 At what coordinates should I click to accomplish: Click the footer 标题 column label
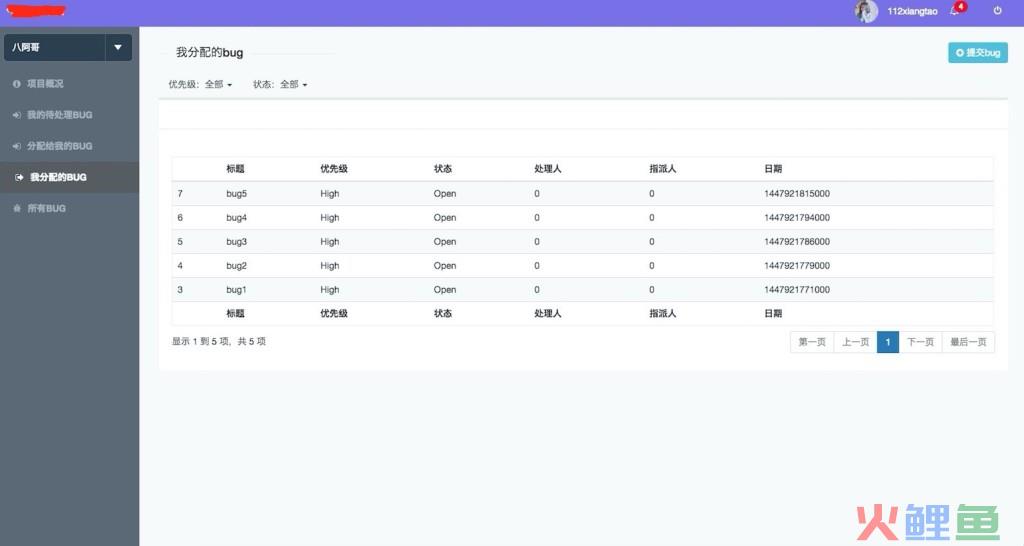click(235, 313)
